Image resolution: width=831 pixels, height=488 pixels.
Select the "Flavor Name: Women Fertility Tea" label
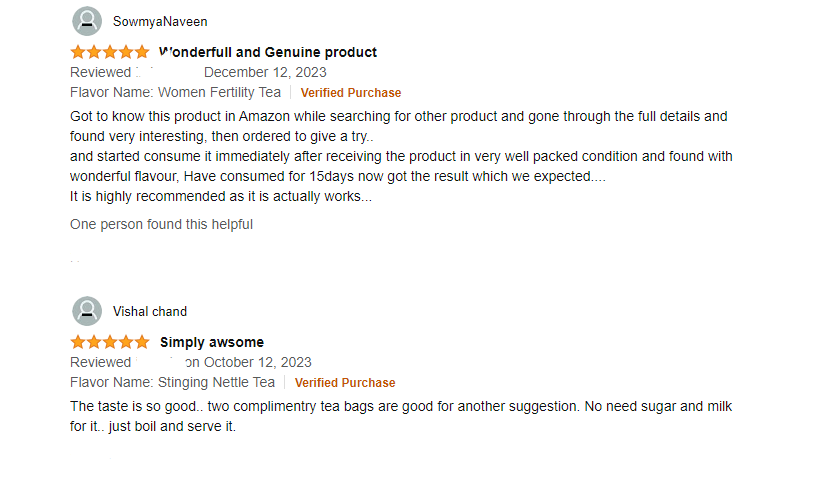click(x=175, y=92)
